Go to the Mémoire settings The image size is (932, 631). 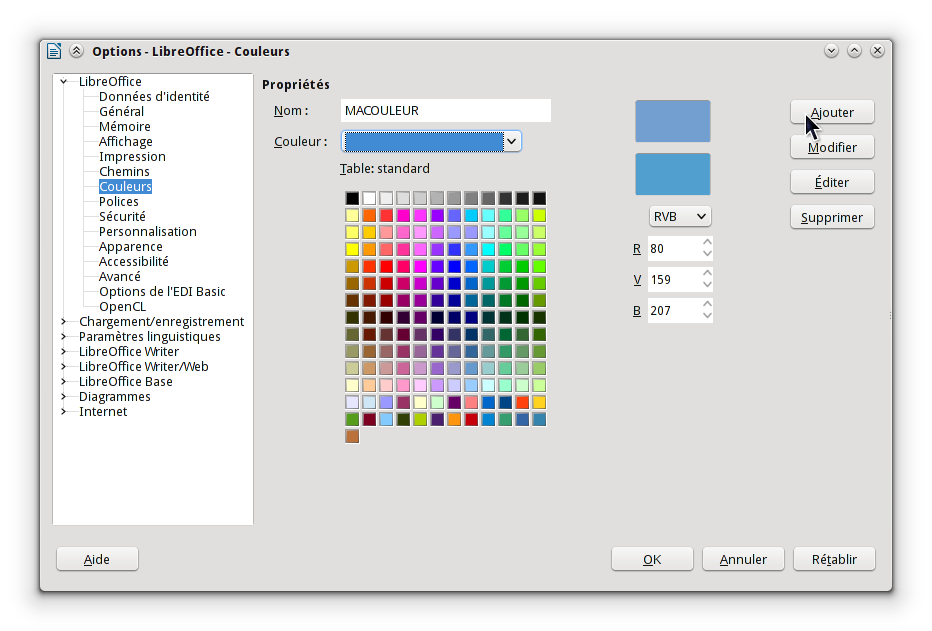tap(125, 127)
